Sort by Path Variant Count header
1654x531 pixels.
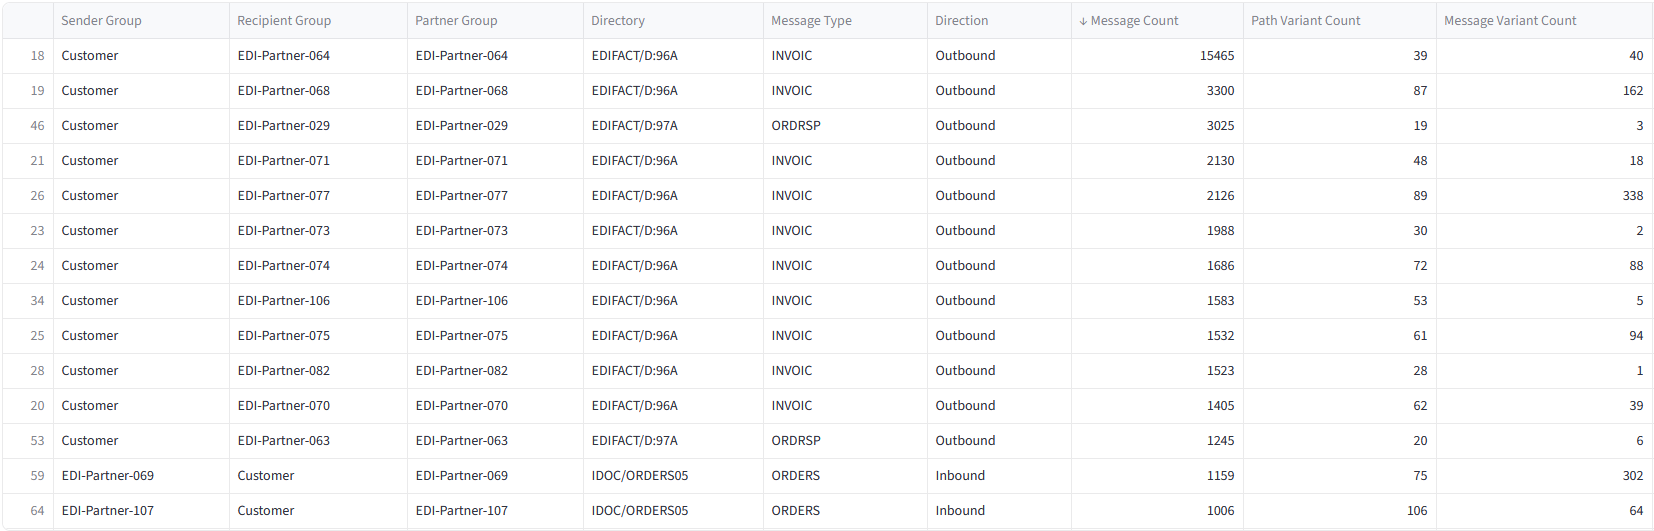point(1305,21)
